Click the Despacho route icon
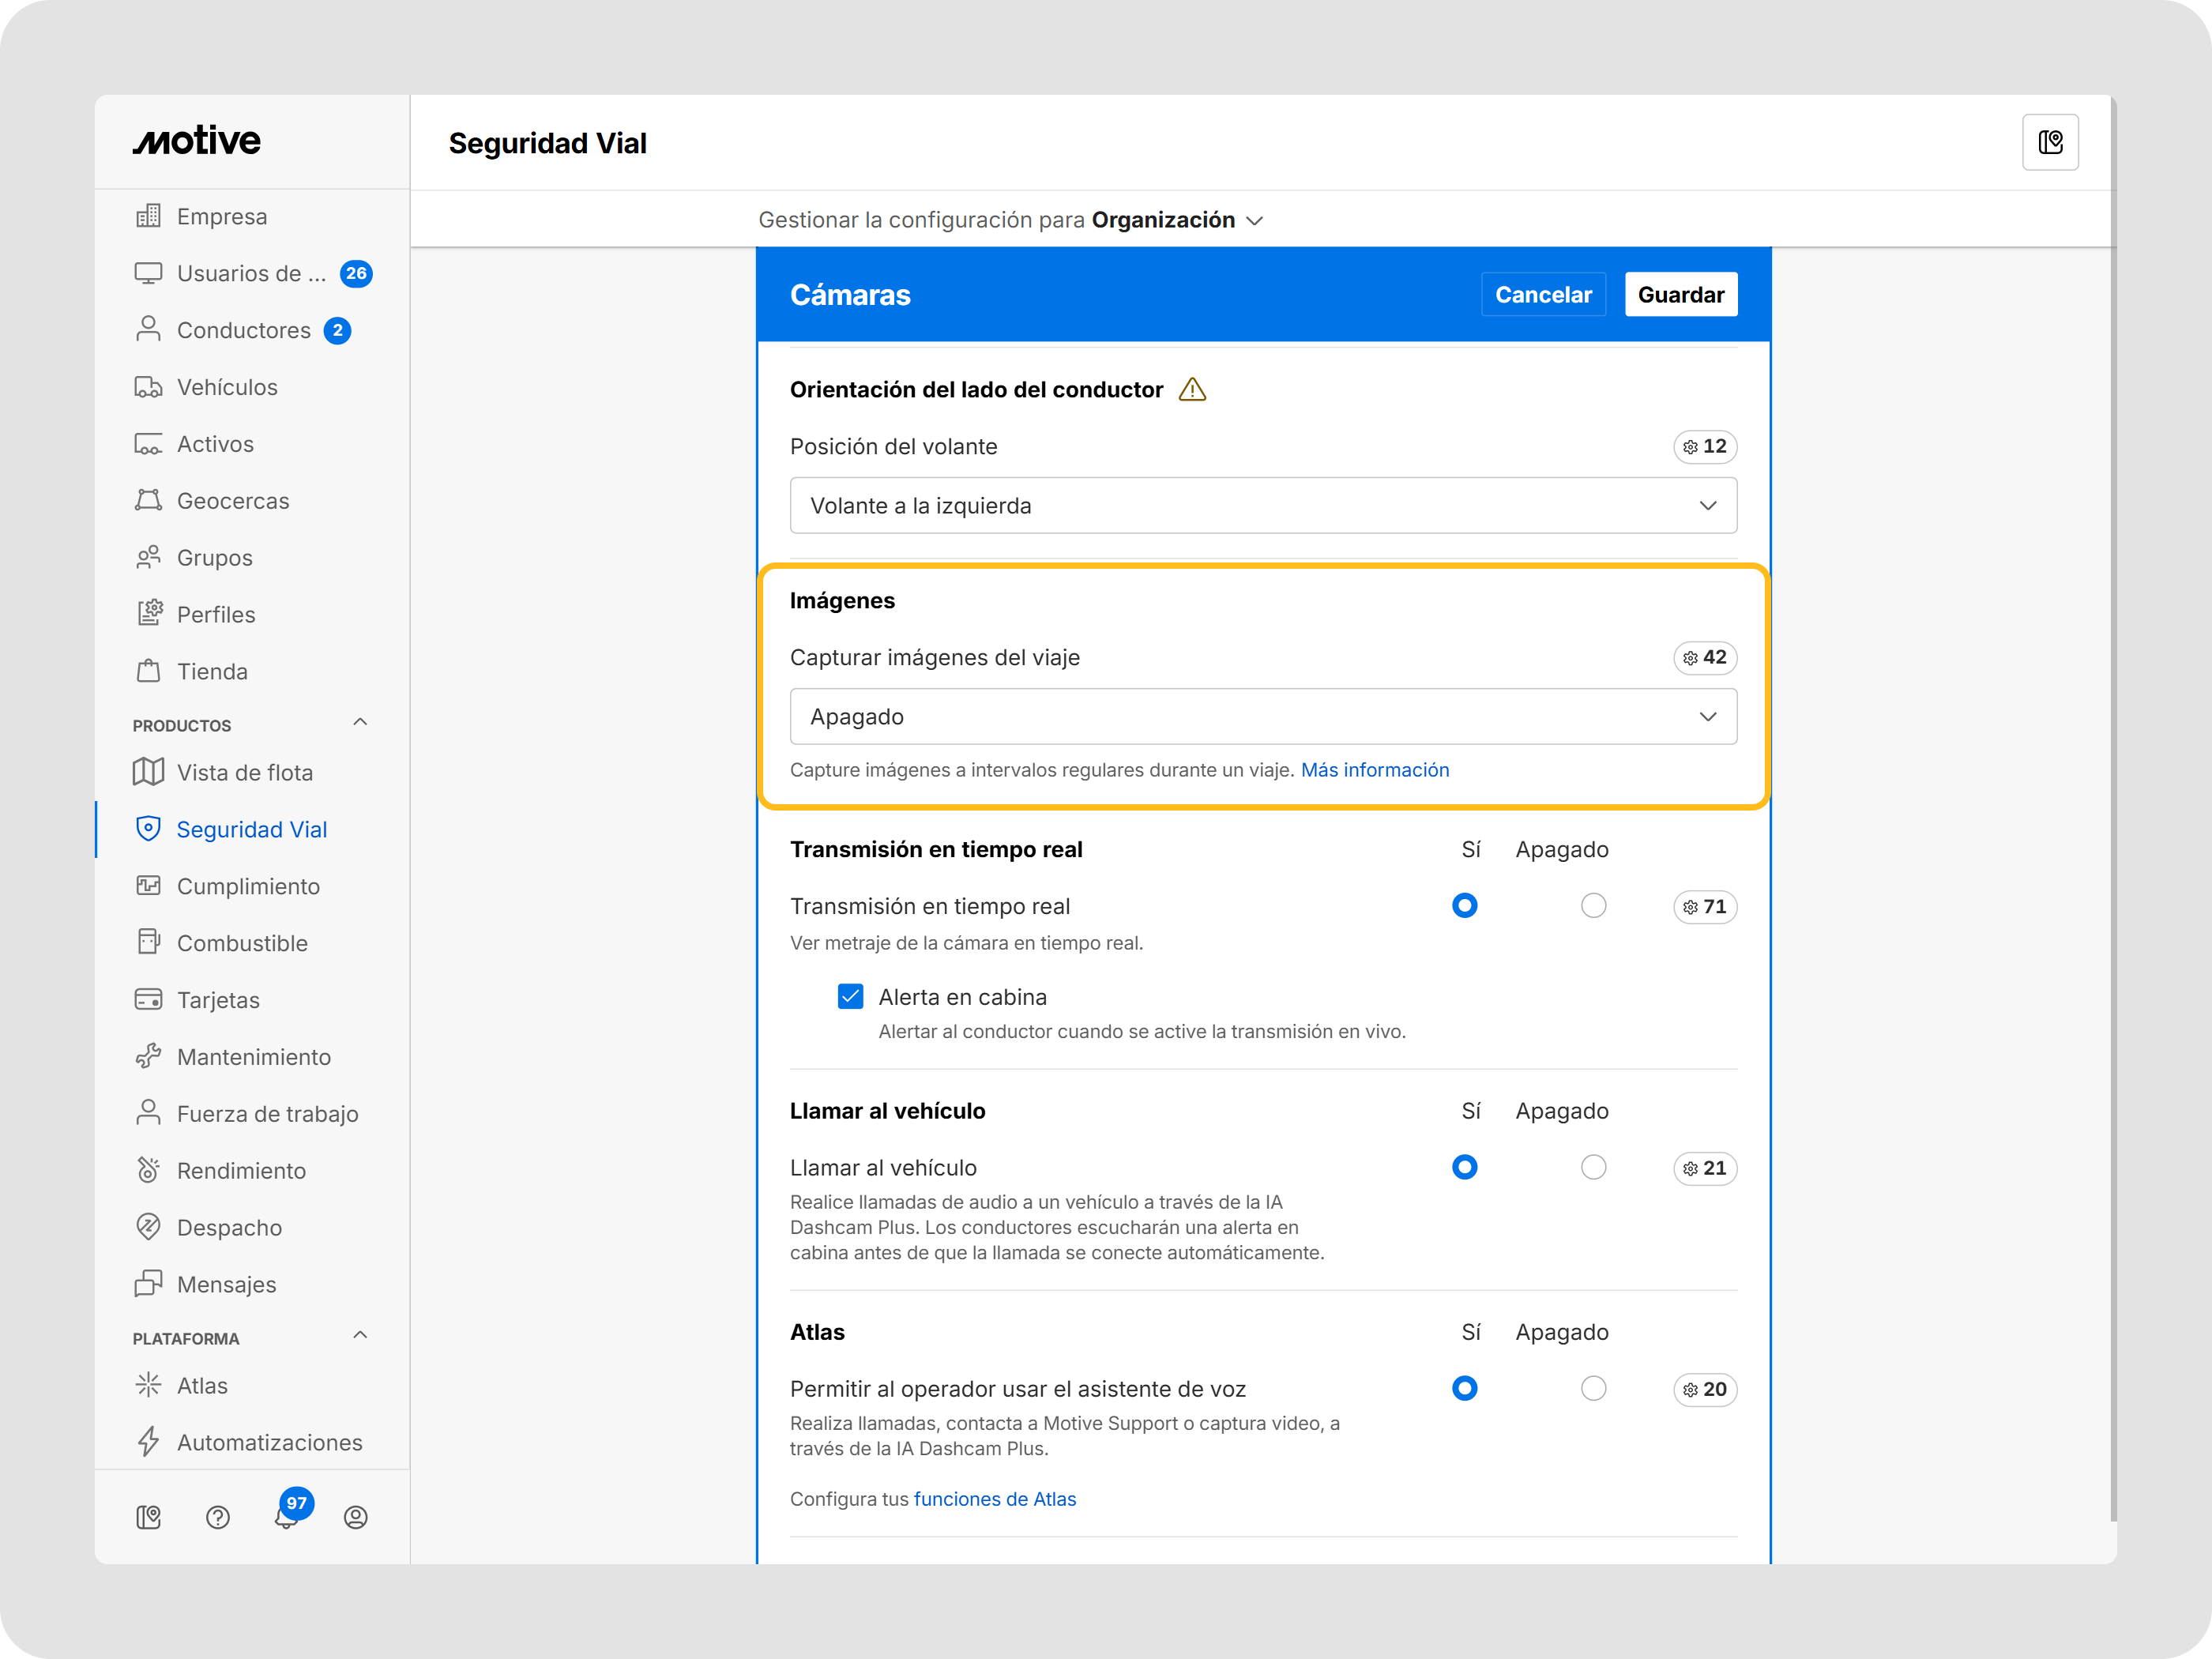This screenshot has width=2212, height=1659. pyautogui.click(x=148, y=1227)
